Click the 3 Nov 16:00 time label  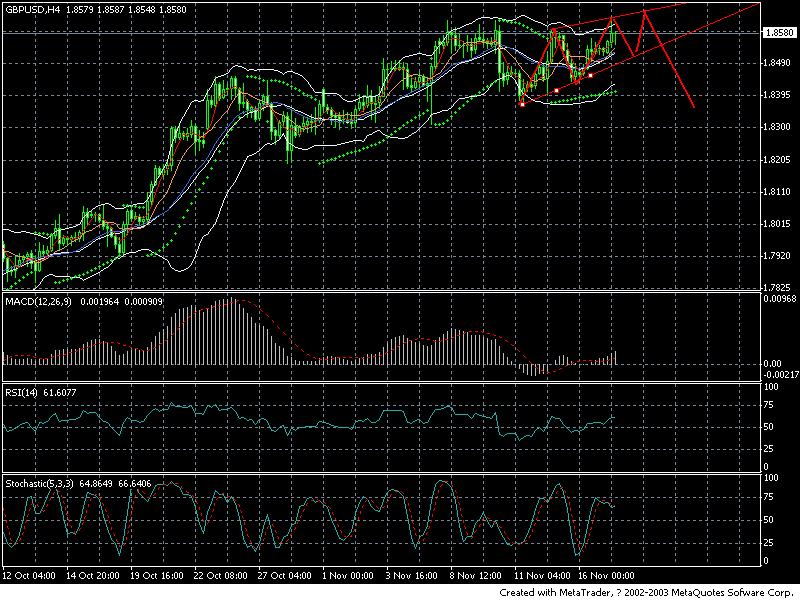click(412, 576)
